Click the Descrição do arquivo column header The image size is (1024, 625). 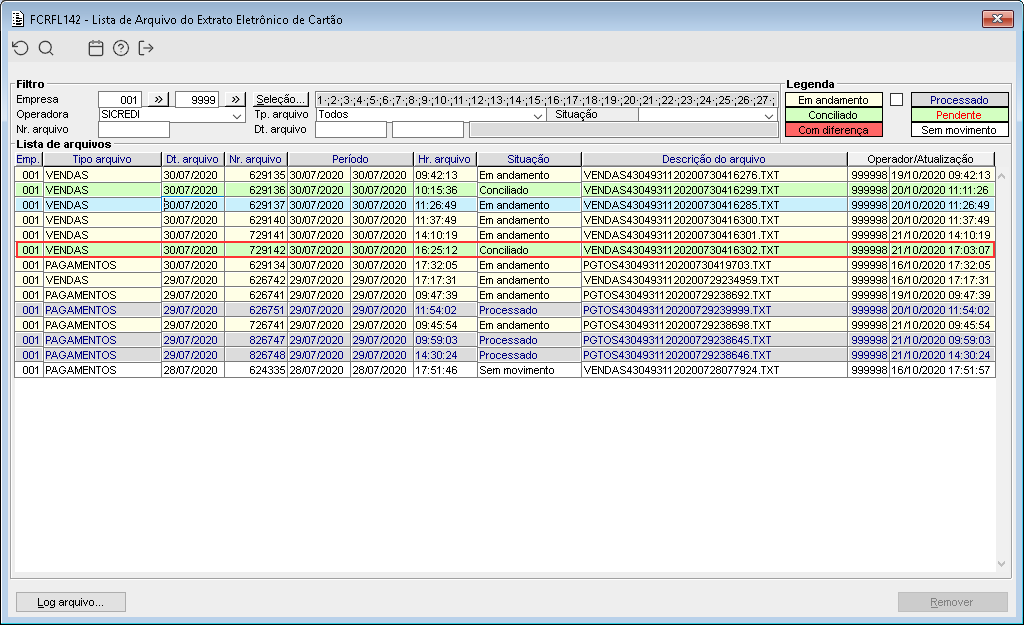pyautogui.click(x=714, y=159)
